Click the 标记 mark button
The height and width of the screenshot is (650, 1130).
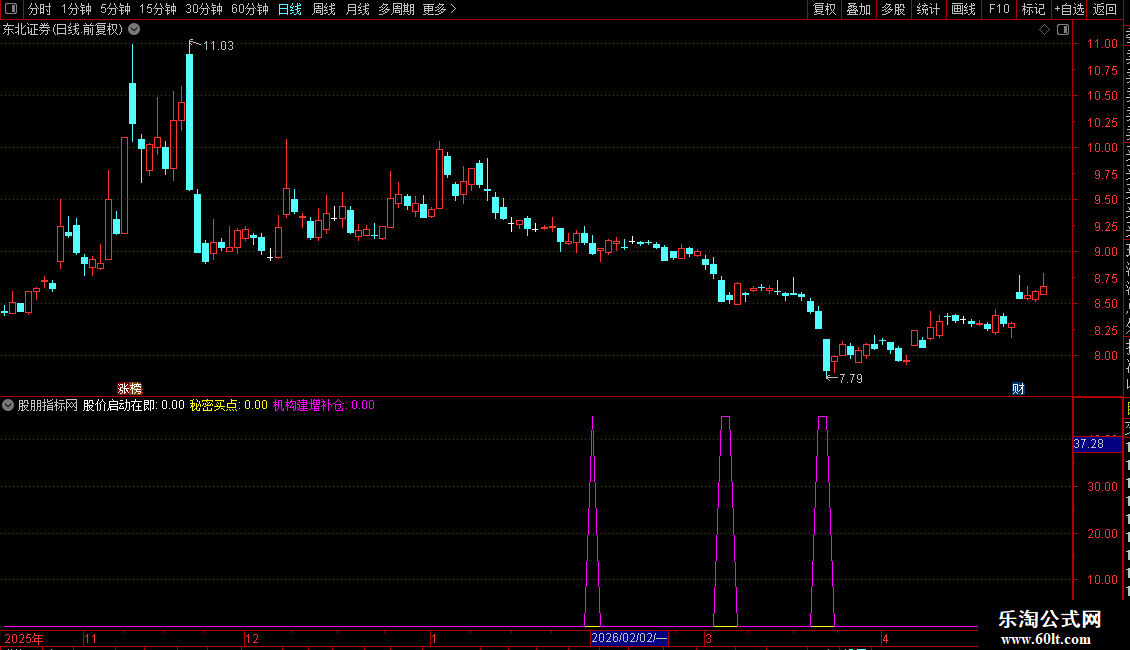click(1033, 9)
